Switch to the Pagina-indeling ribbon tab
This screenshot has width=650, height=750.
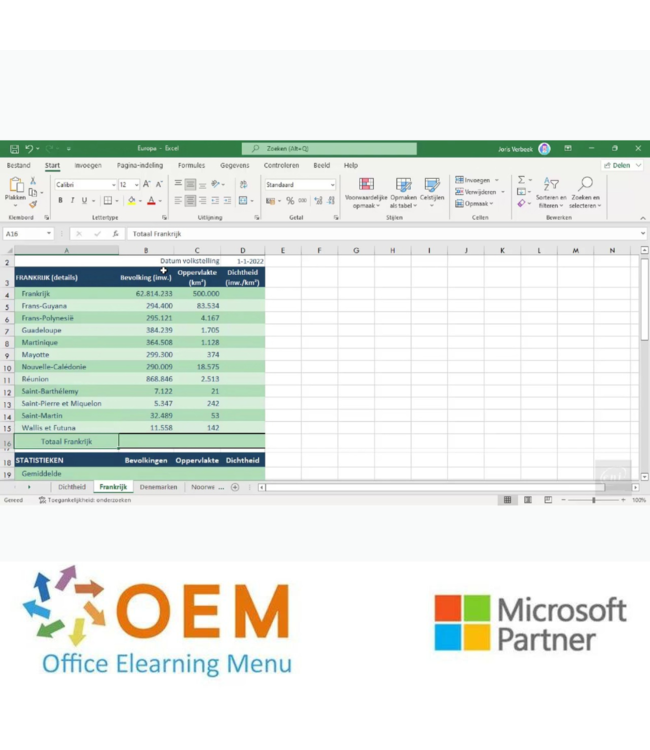point(140,165)
